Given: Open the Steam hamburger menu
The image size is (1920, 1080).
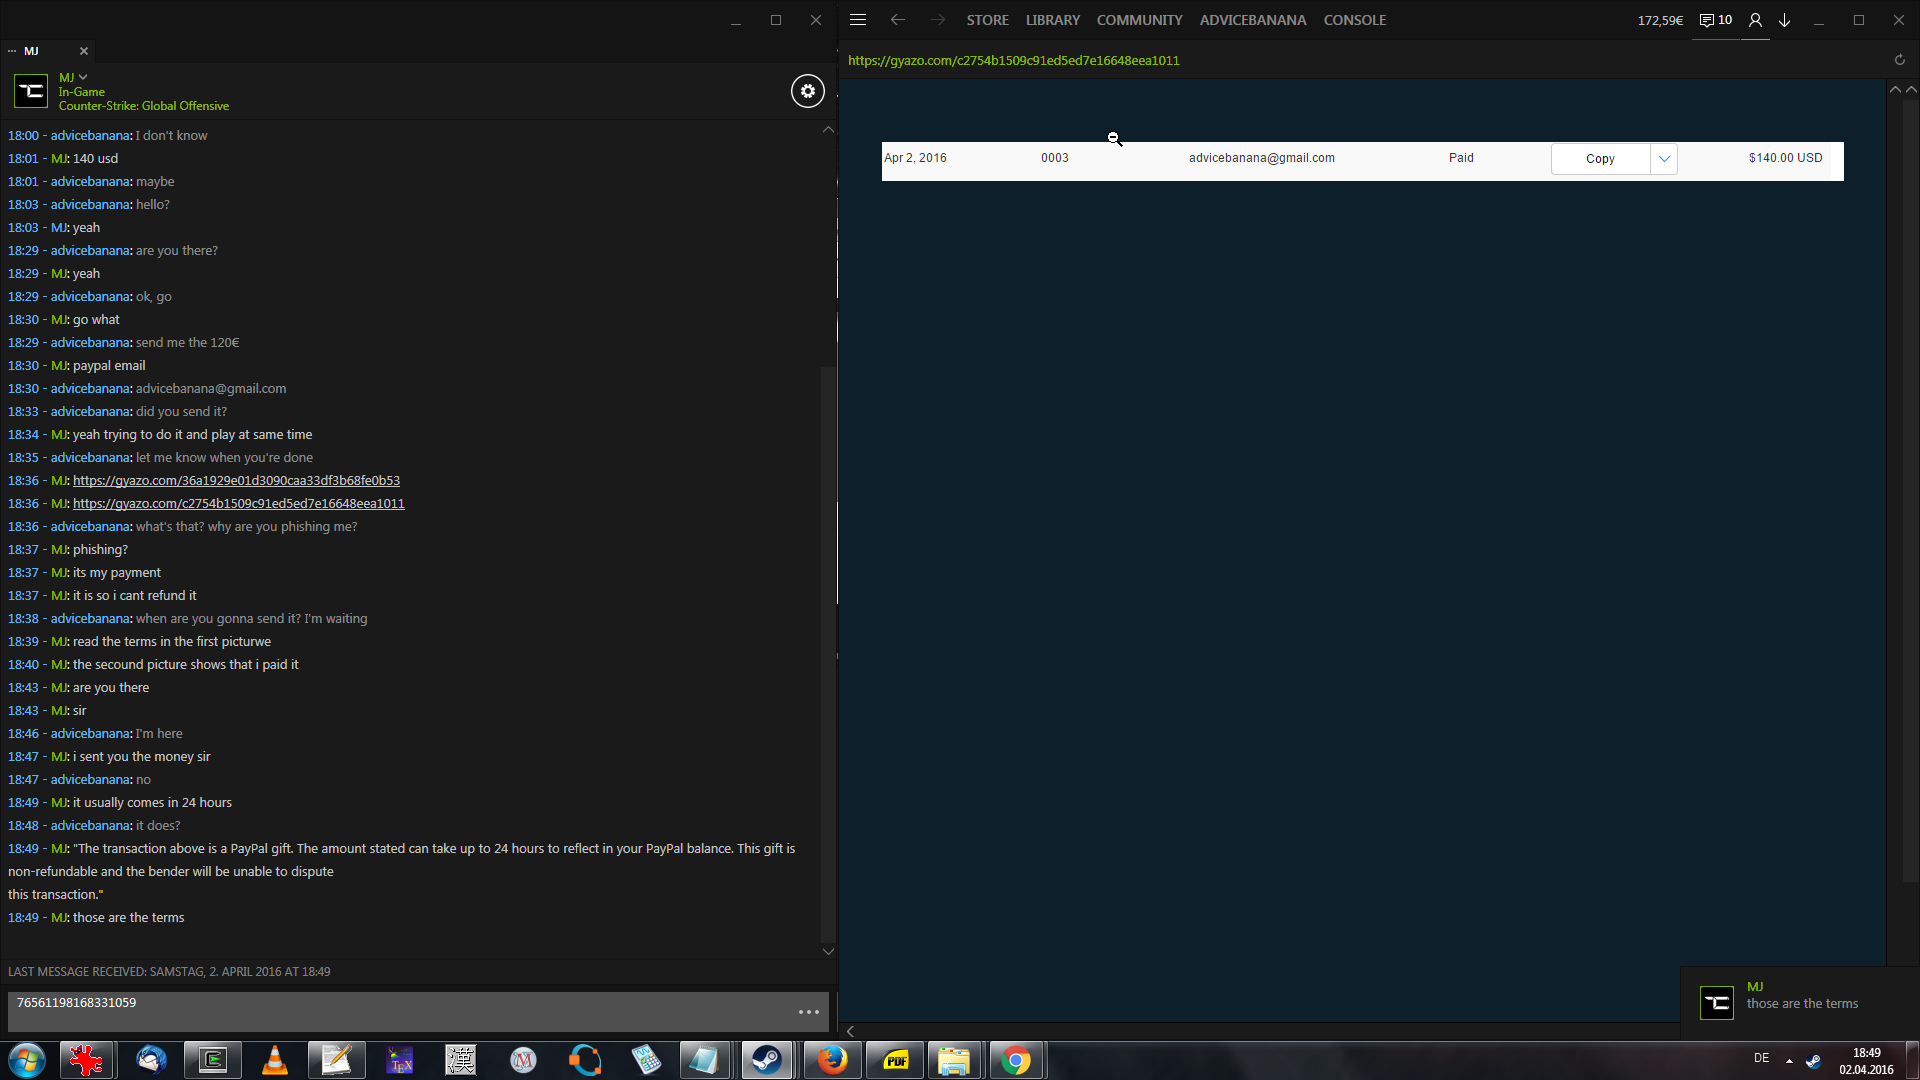Looking at the screenshot, I should (x=858, y=20).
